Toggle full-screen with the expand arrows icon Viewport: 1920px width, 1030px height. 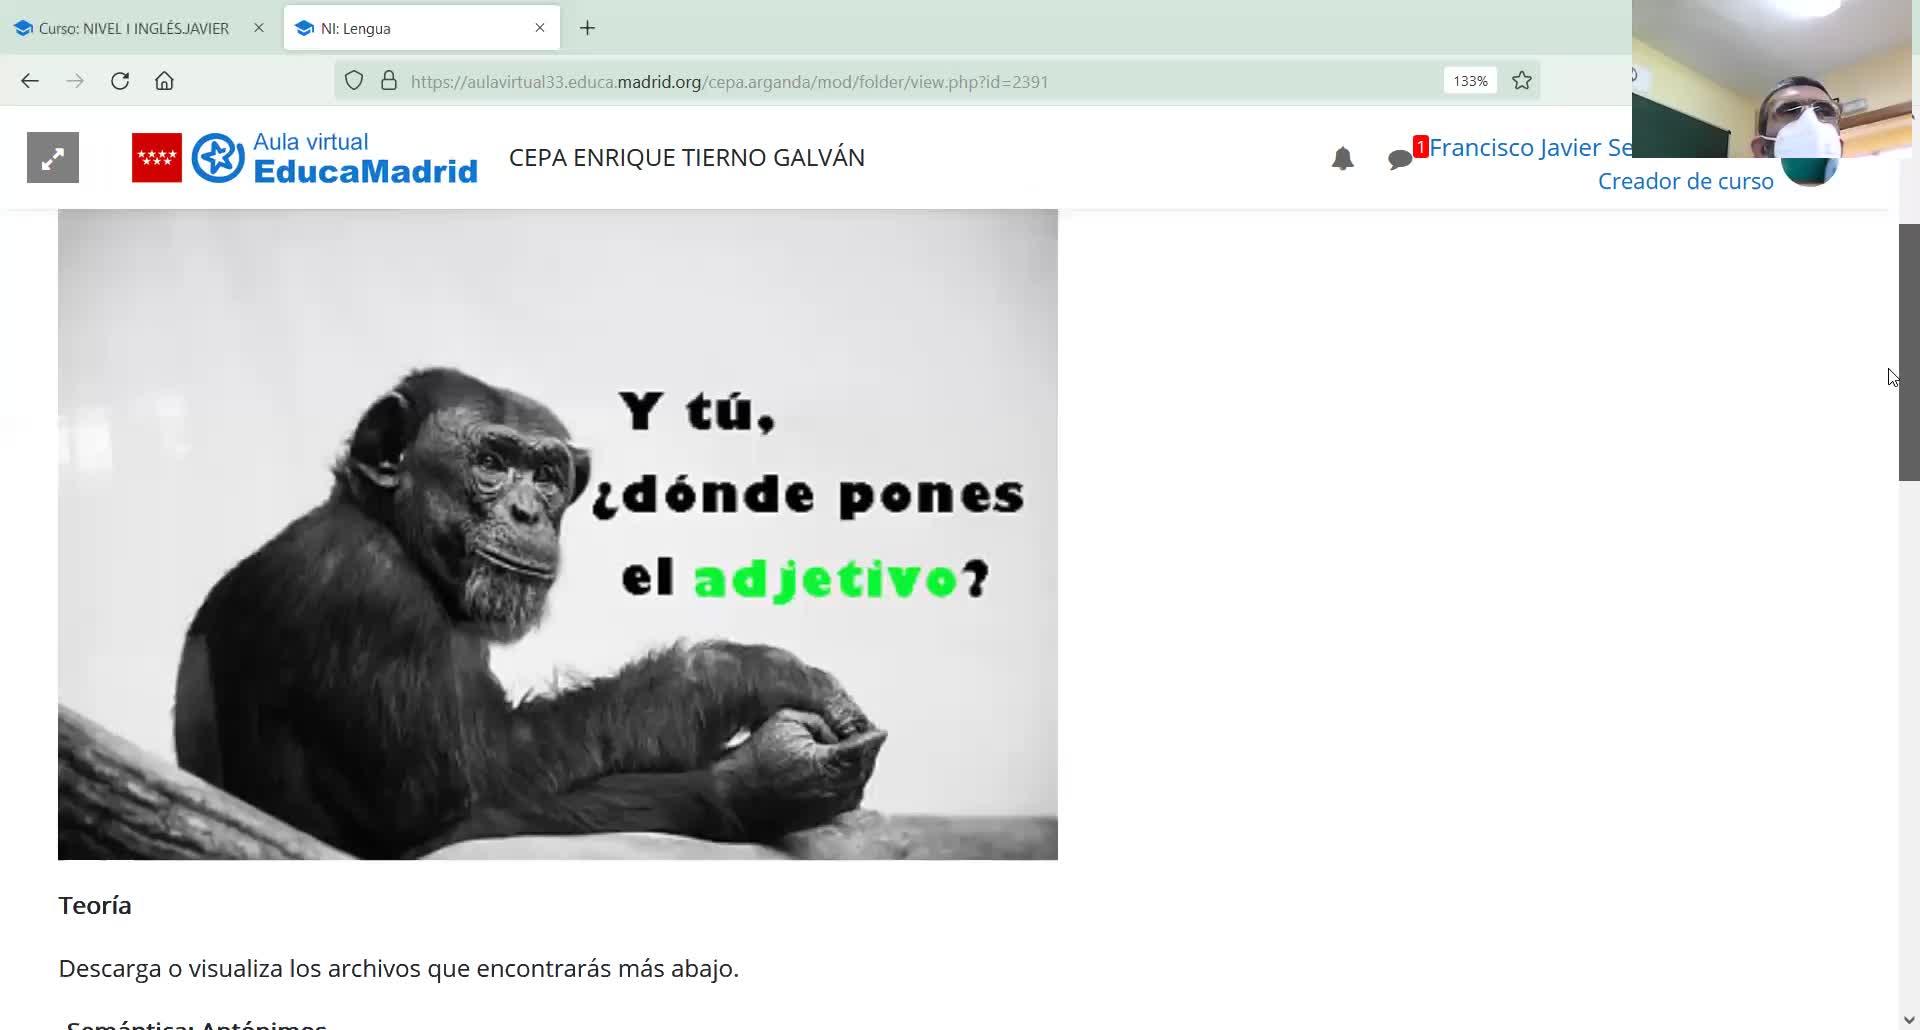pyautogui.click(x=53, y=158)
